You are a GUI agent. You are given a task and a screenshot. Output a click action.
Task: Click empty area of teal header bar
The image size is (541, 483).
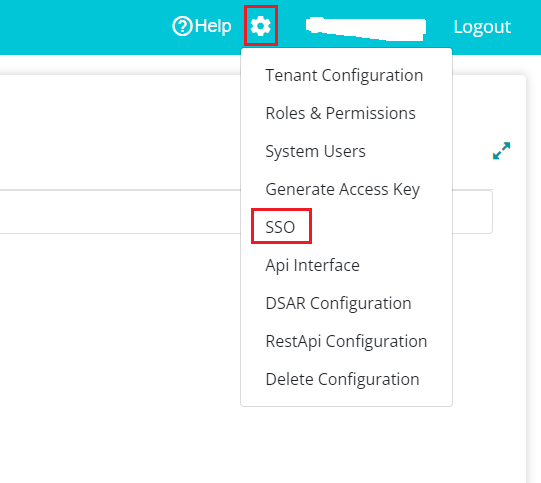86,27
